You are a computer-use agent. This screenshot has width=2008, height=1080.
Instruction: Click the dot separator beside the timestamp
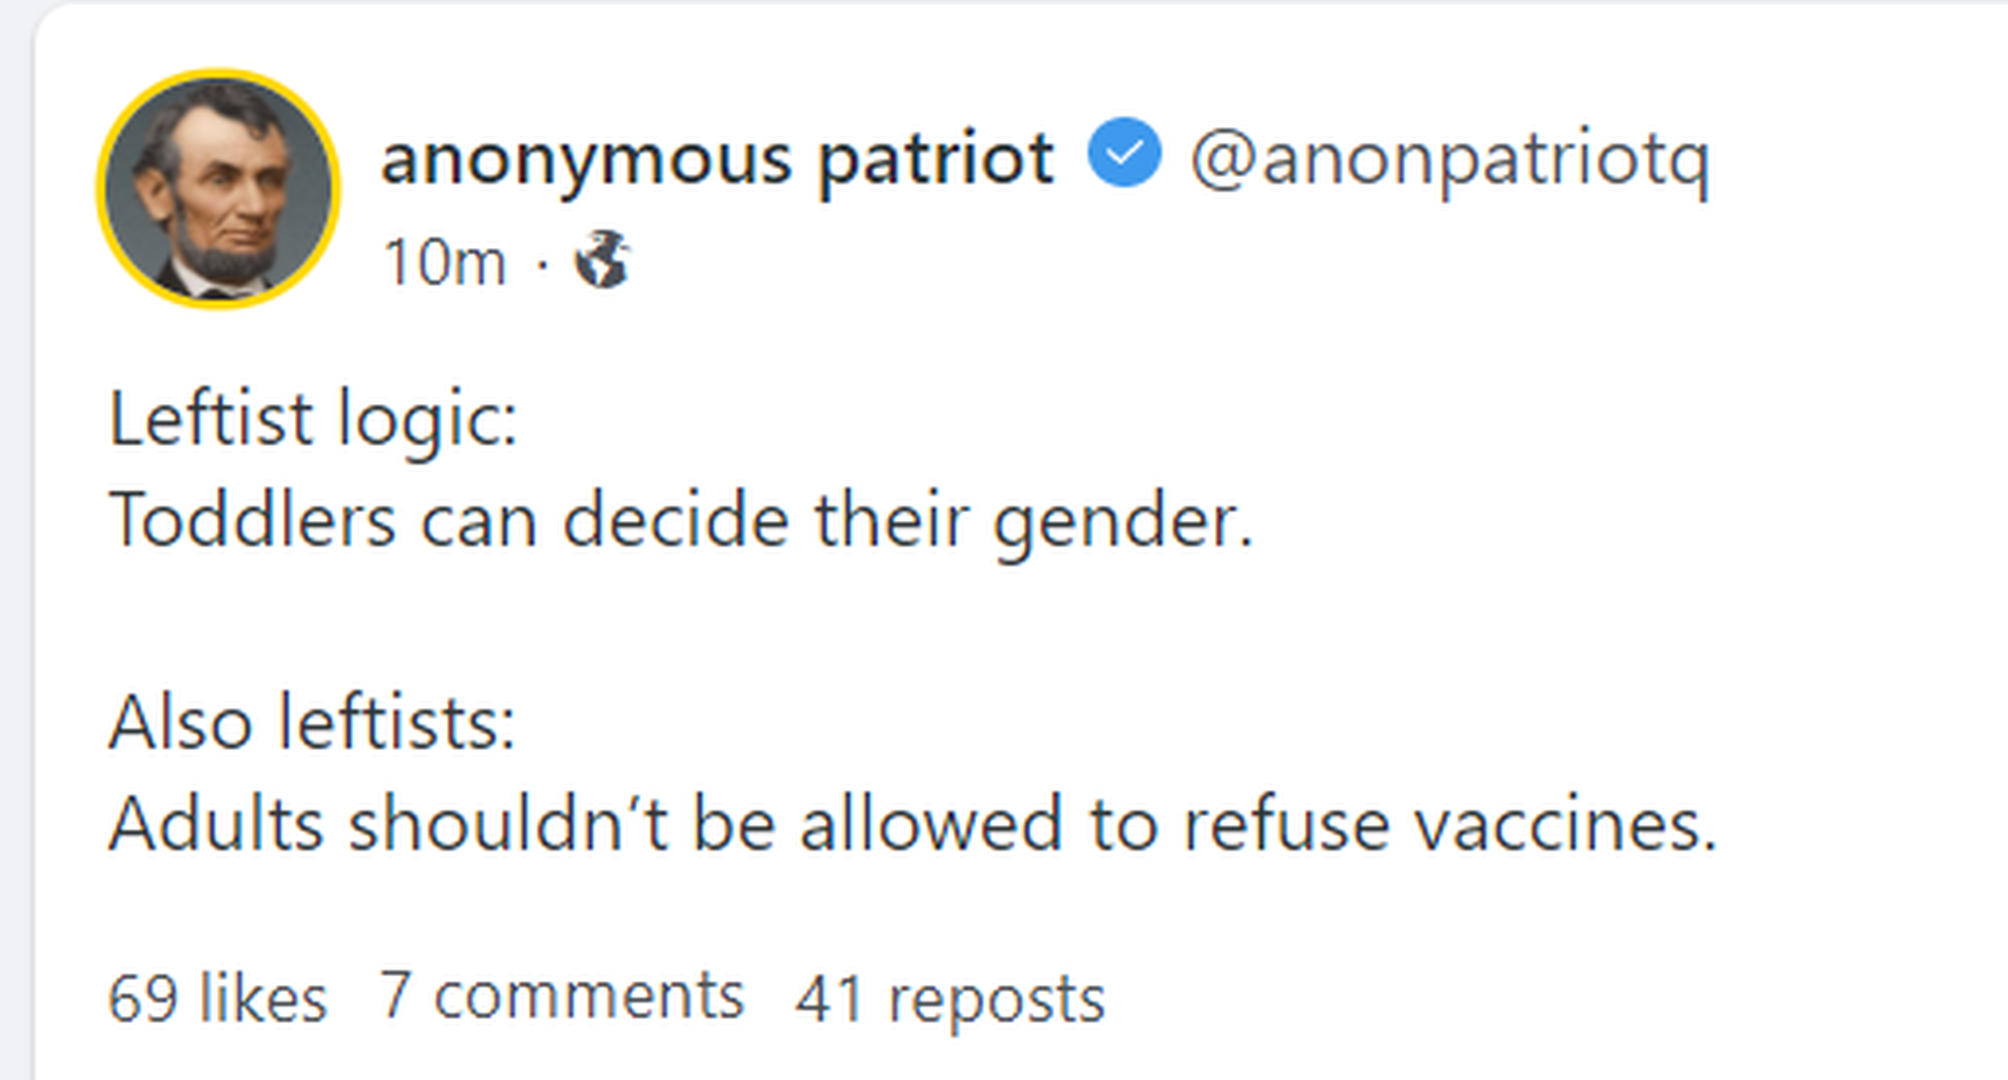(541, 264)
